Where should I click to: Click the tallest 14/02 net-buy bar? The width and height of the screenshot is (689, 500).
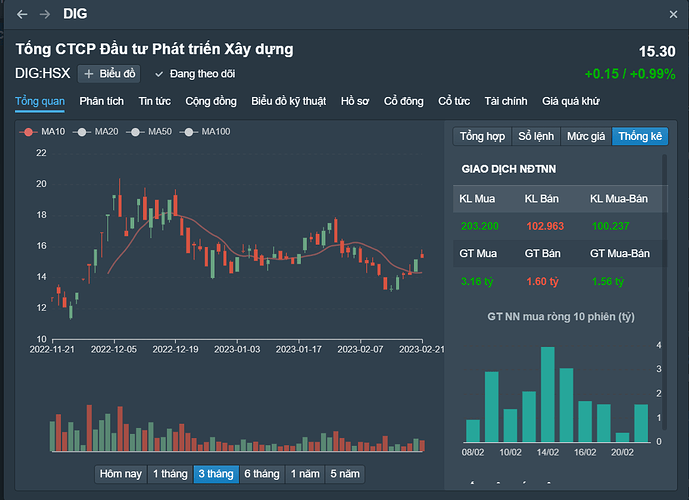point(548,394)
